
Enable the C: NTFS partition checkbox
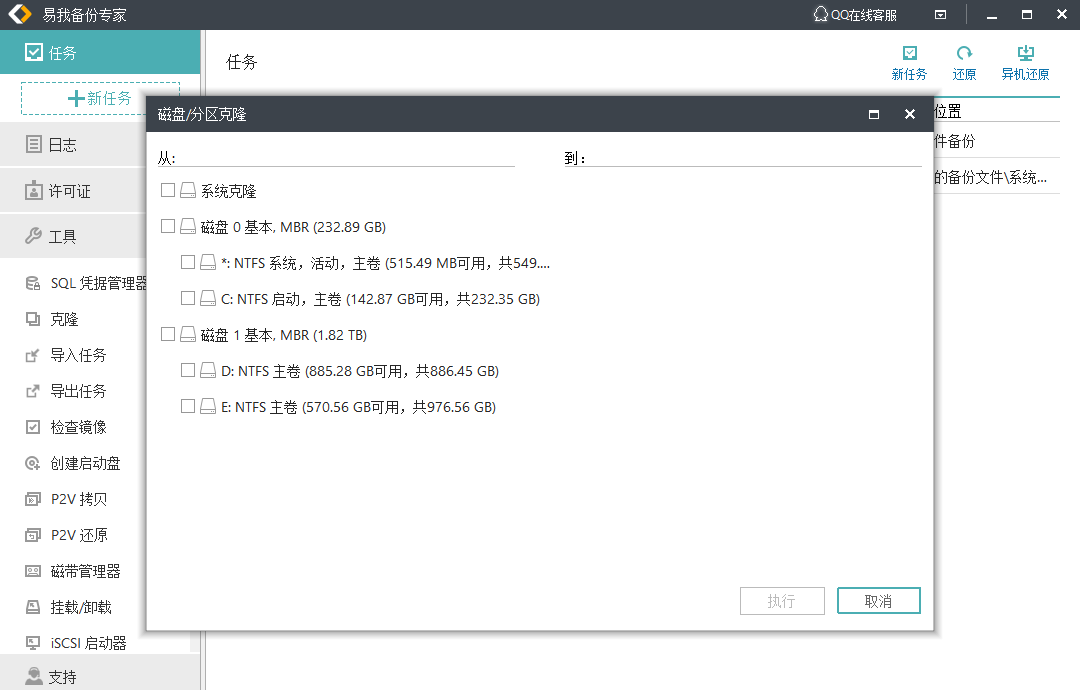[x=188, y=298]
